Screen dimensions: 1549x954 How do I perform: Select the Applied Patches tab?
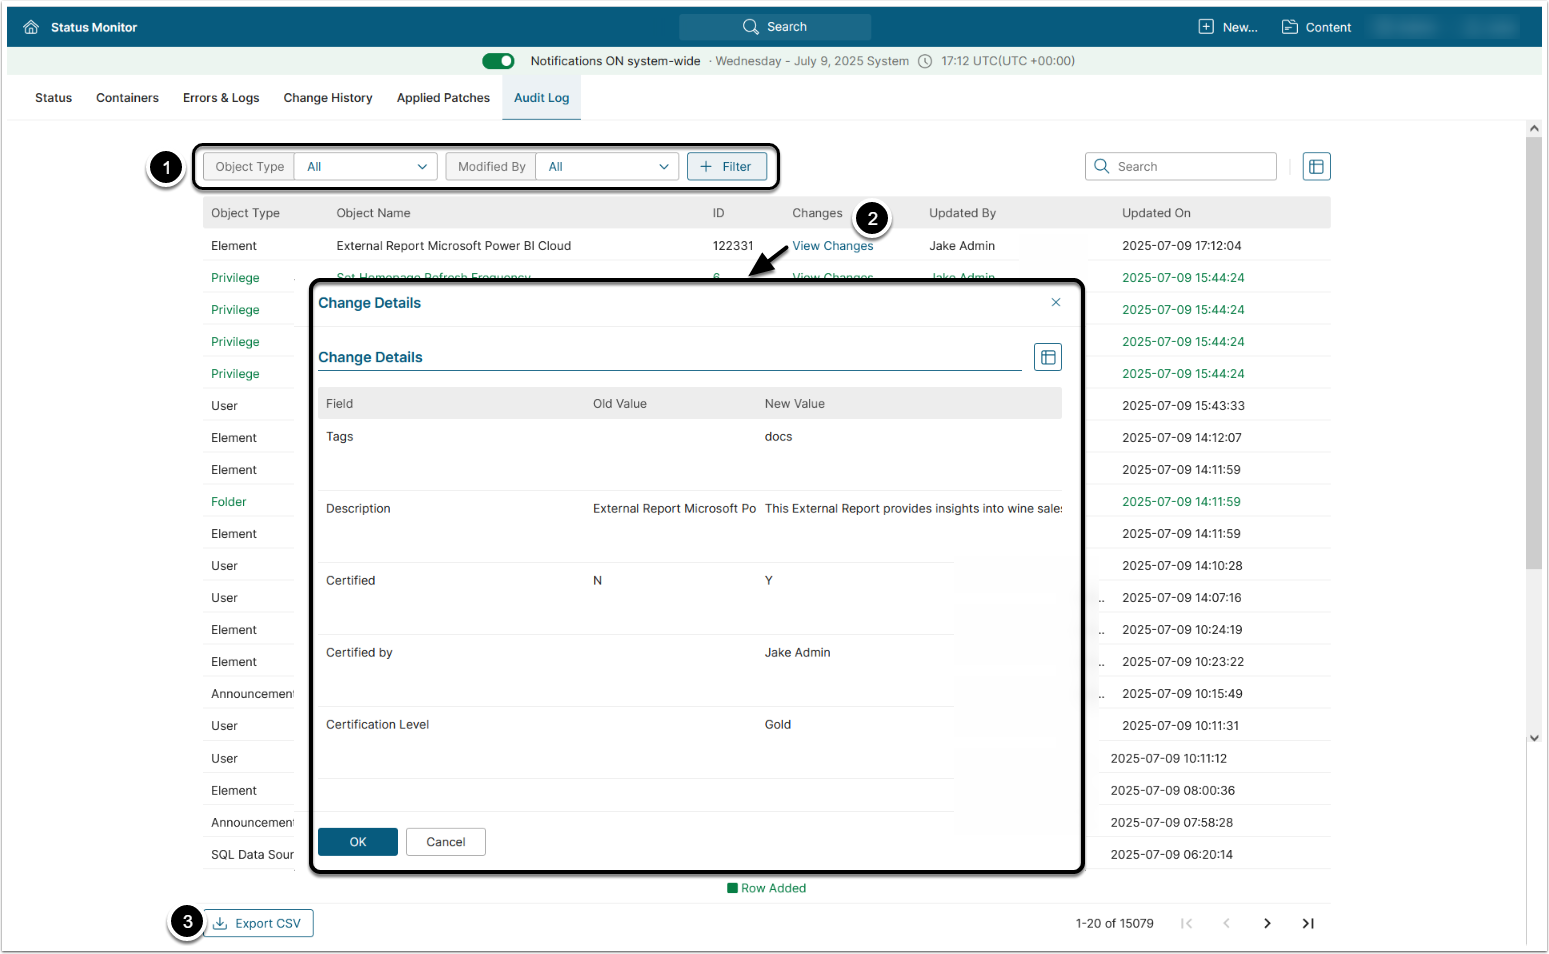click(x=443, y=98)
